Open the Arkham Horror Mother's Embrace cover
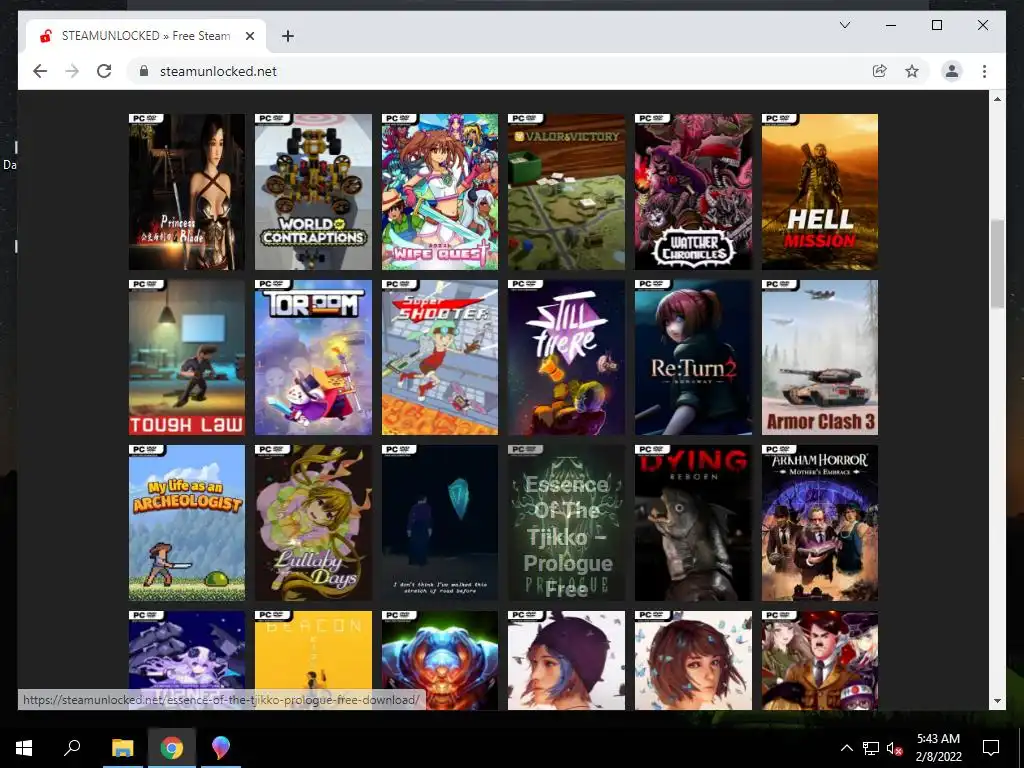Screen dimensions: 1024x768 pos(820,523)
